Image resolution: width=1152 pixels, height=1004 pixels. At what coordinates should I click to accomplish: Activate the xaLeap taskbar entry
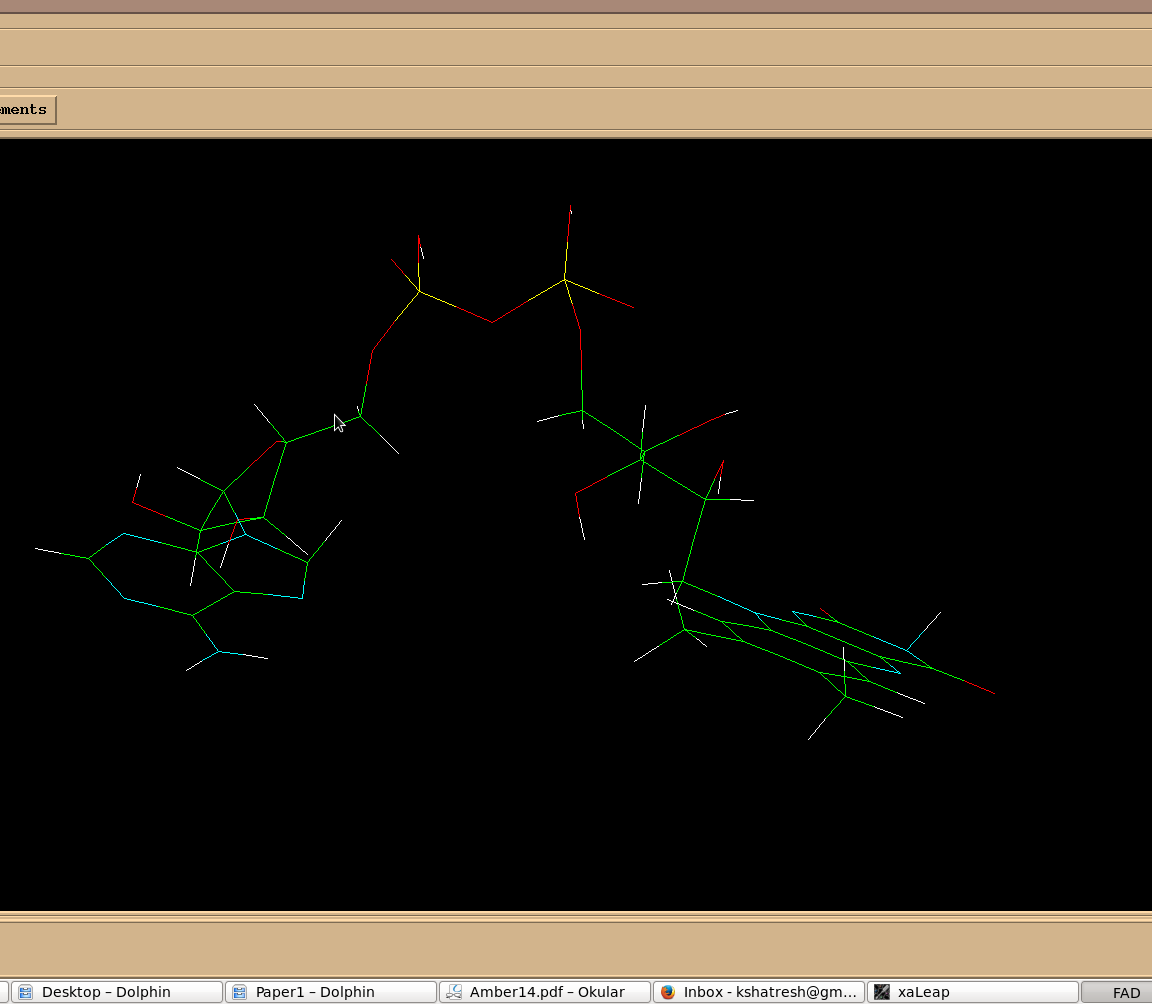click(972, 992)
